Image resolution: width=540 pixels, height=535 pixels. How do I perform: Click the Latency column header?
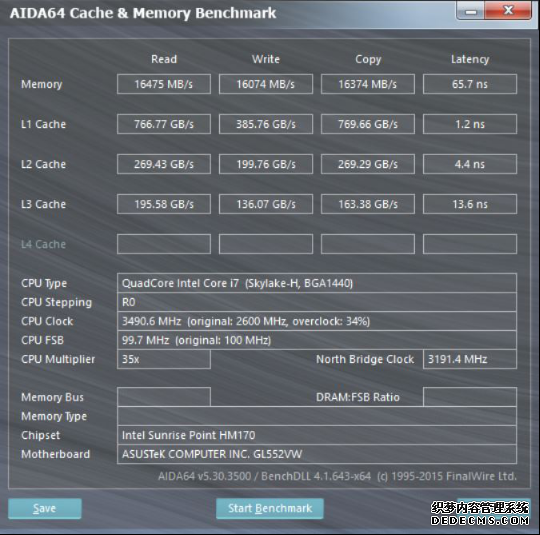point(470,60)
